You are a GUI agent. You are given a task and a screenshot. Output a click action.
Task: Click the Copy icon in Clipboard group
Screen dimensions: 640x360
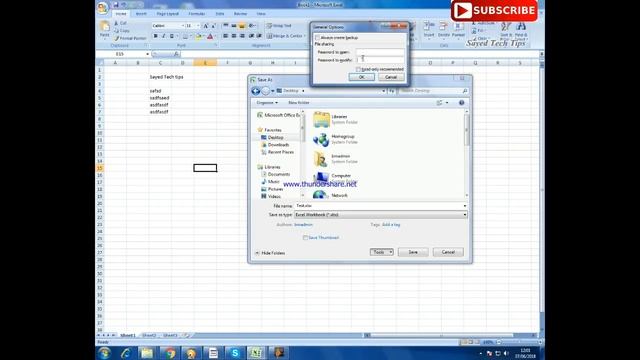[116, 31]
